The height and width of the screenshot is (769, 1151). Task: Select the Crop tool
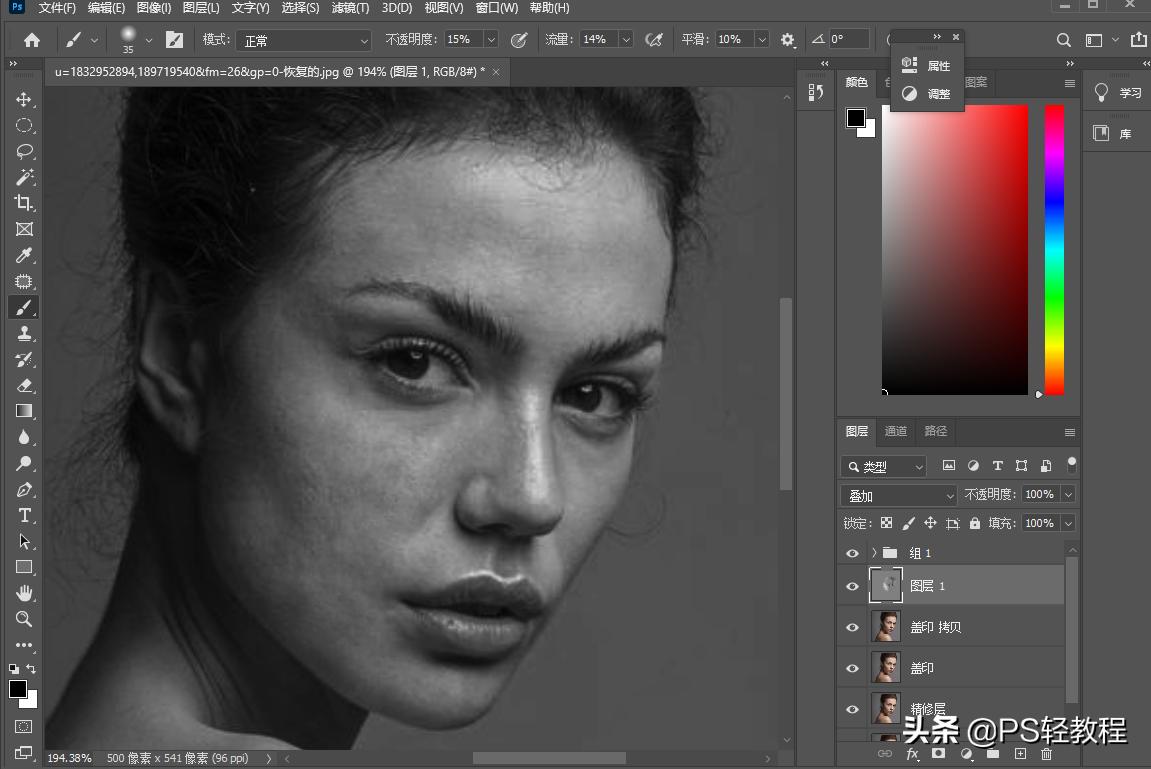pos(24,204)
